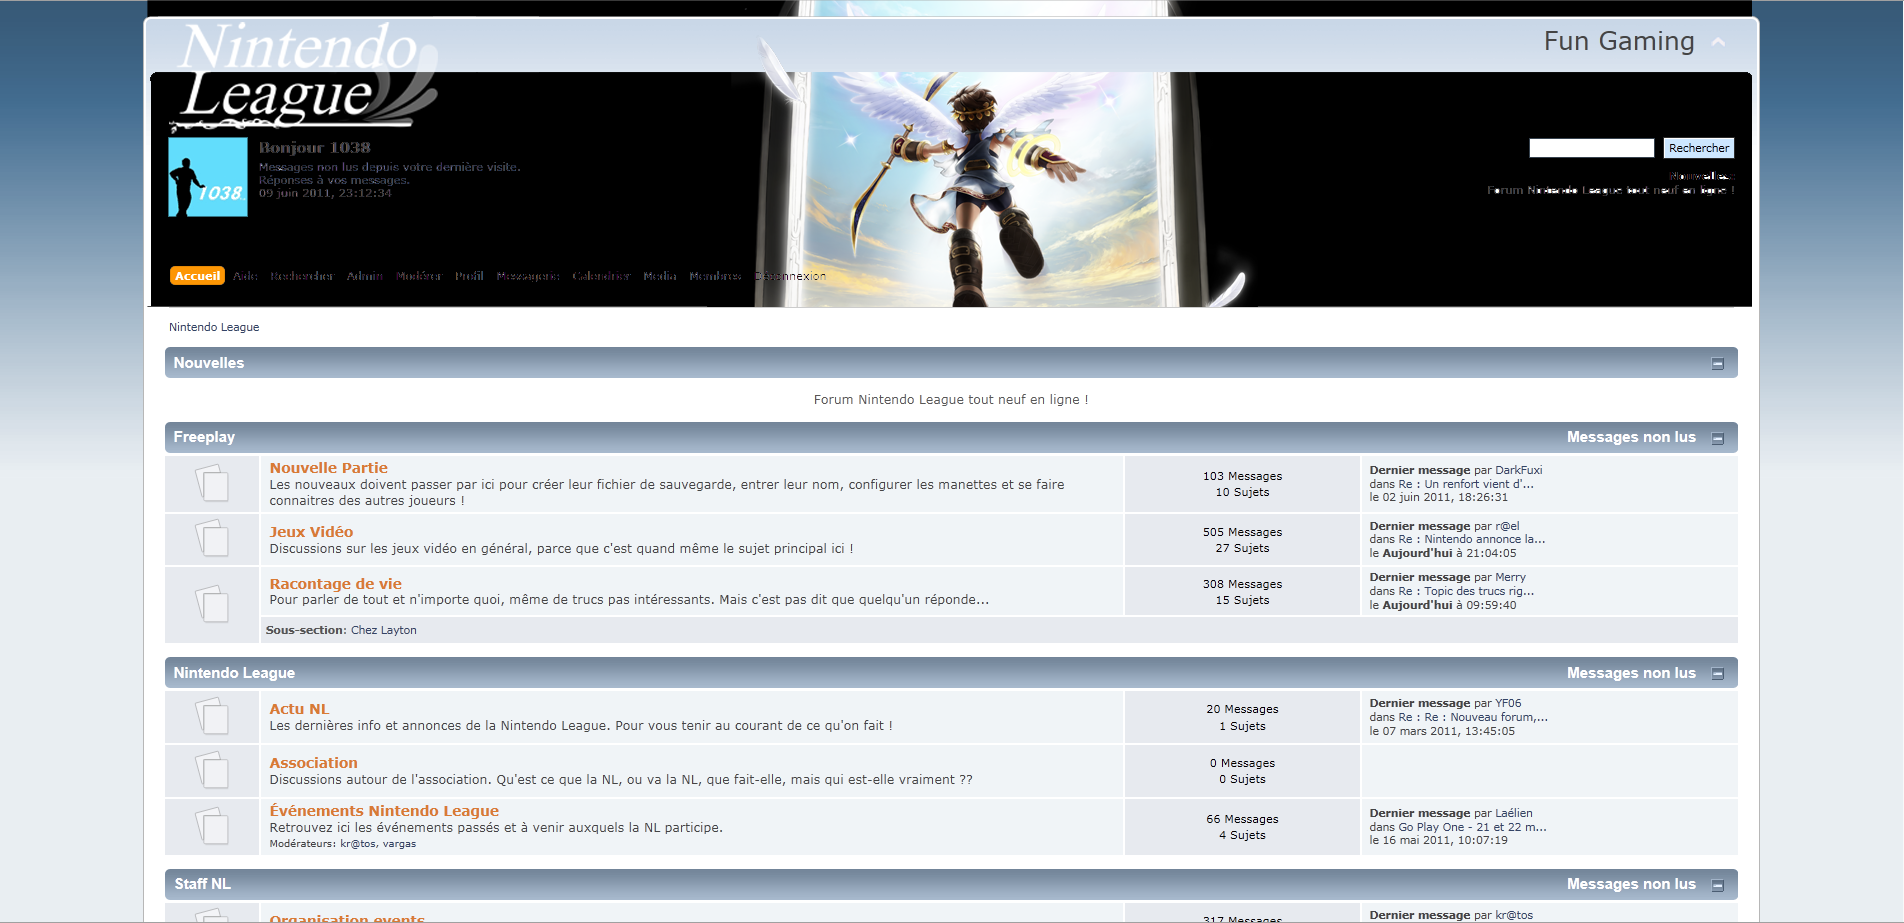Screen dimensions: 1904x923
Task: Open the Jeux Vidéo forum
Action: (311, 532)
